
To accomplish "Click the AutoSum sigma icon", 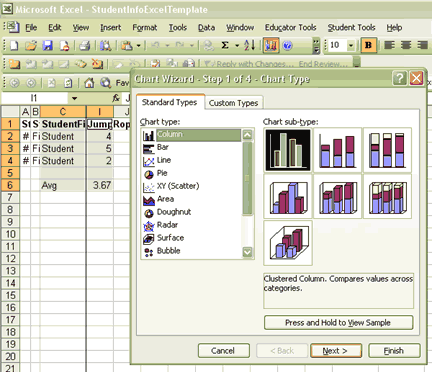I will [x=225, y=45].
